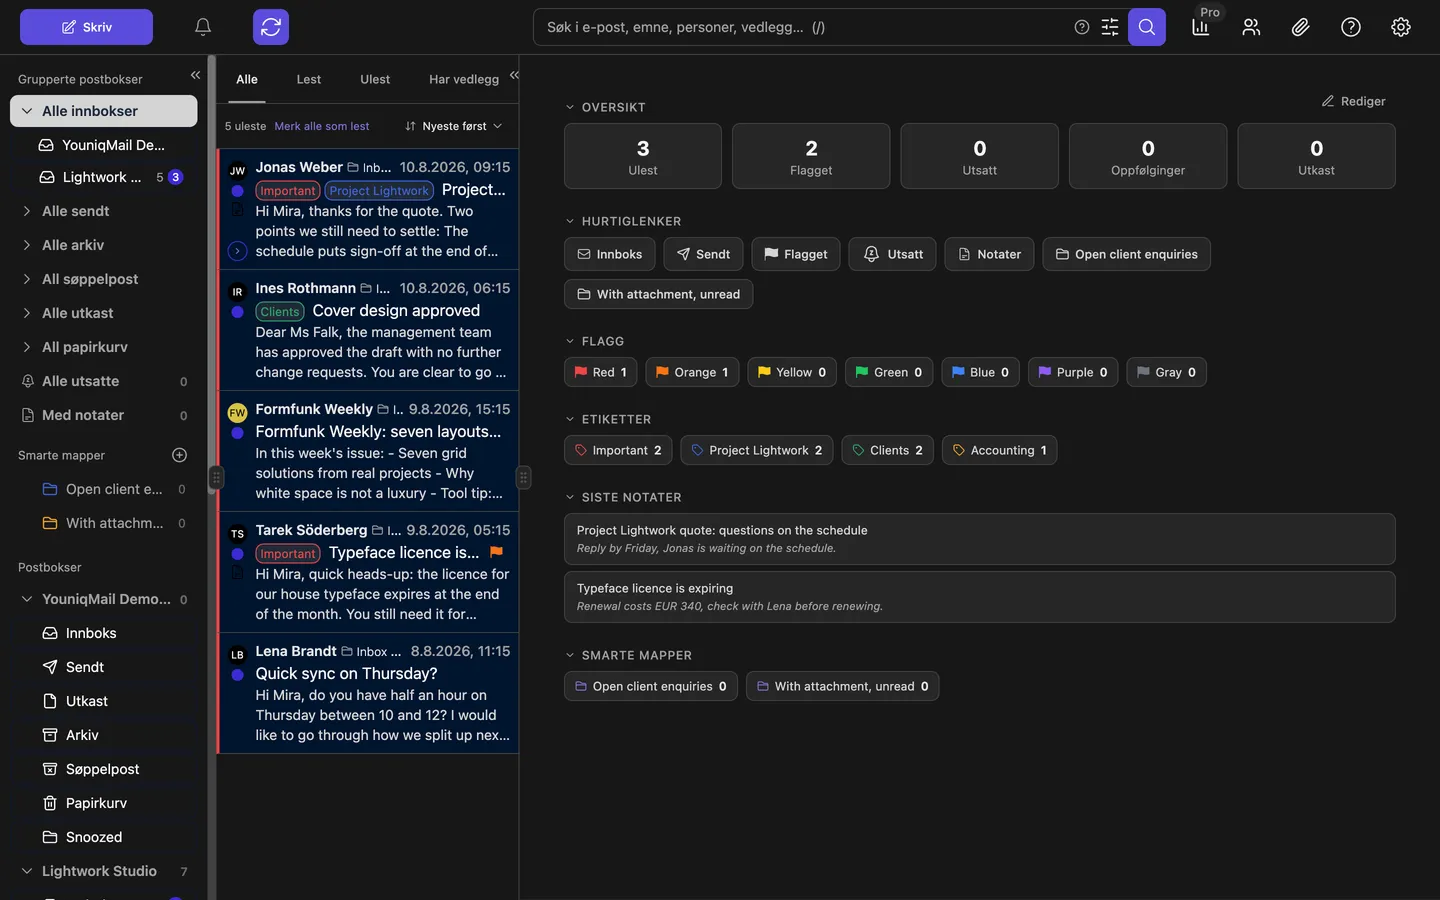Image resolution: width=1440 pixels, height=900 pixels.
Task: Collapse the message list pane chevron
Action: pyautogui.click(x=514, y=75)
